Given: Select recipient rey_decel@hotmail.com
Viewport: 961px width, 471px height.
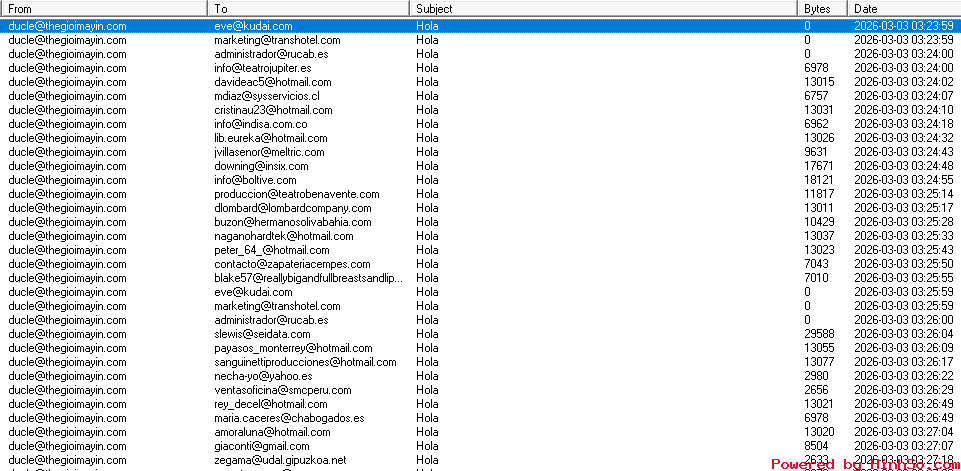Looking at the screenshot, I should click(270, 404).
